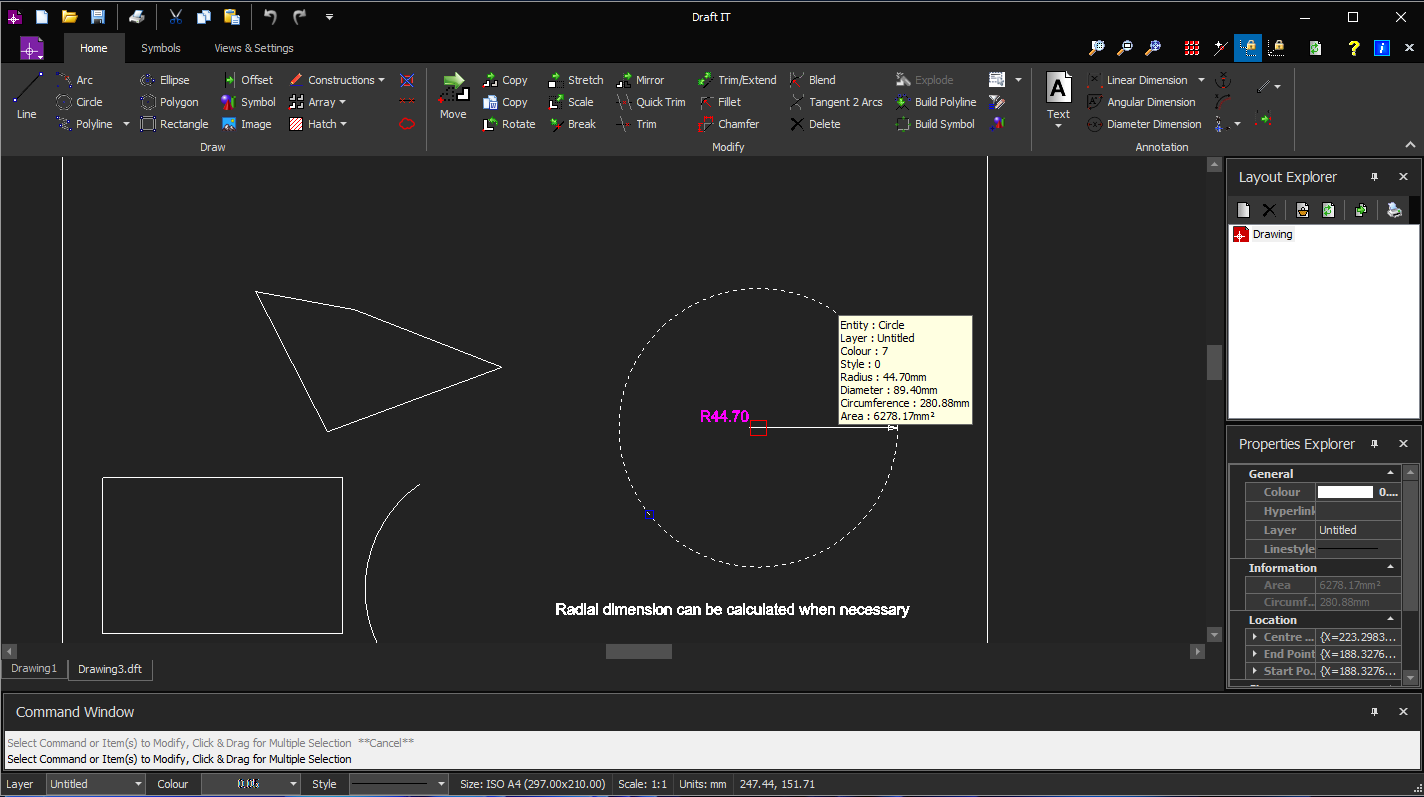Click the yellow Help question mark
The width and height of the screenshot is (1424, 797).
1354,47
